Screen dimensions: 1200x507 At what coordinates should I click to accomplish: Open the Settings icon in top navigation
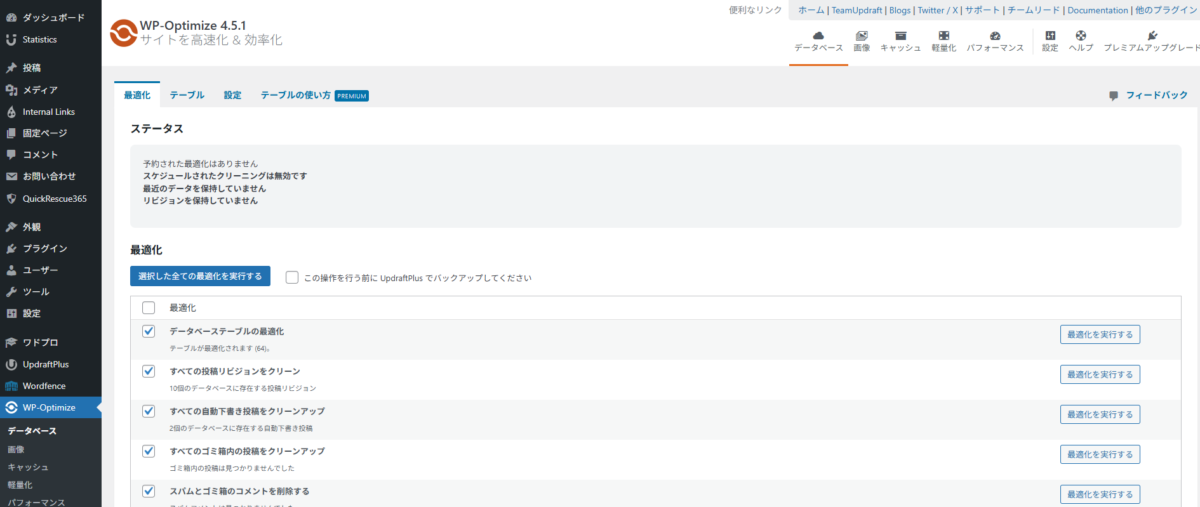click(1050, 36)
